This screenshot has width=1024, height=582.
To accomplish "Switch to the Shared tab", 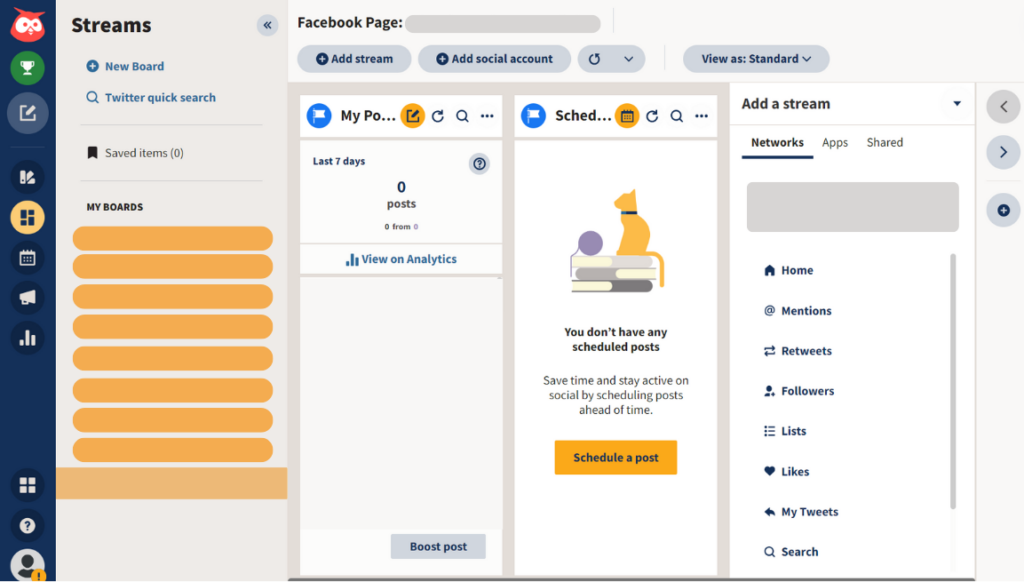I will [885, 143].
